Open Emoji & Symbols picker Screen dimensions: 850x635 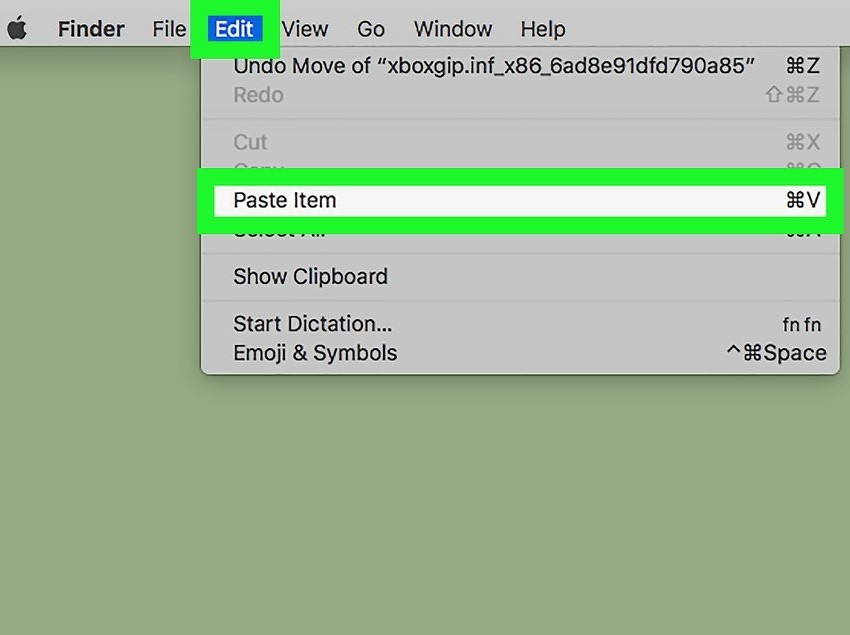point(315,353)
